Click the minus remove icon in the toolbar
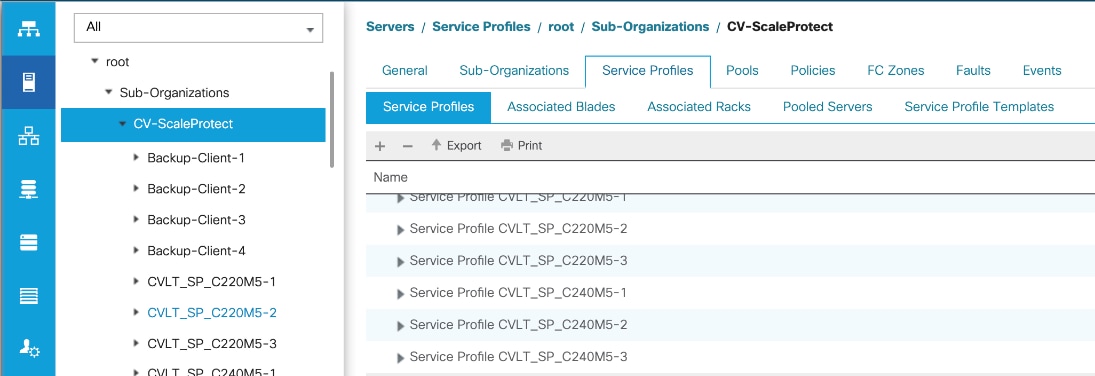 pos(408,146)
